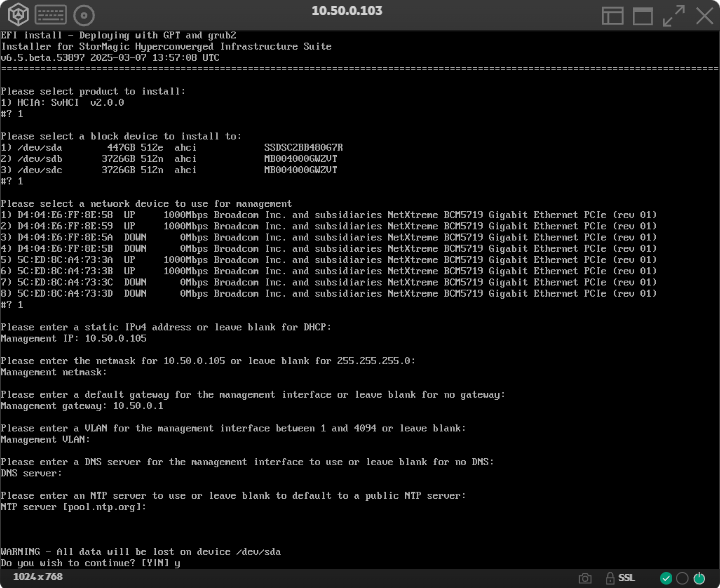Capture console screenshot with camera icon

[585, 578]
